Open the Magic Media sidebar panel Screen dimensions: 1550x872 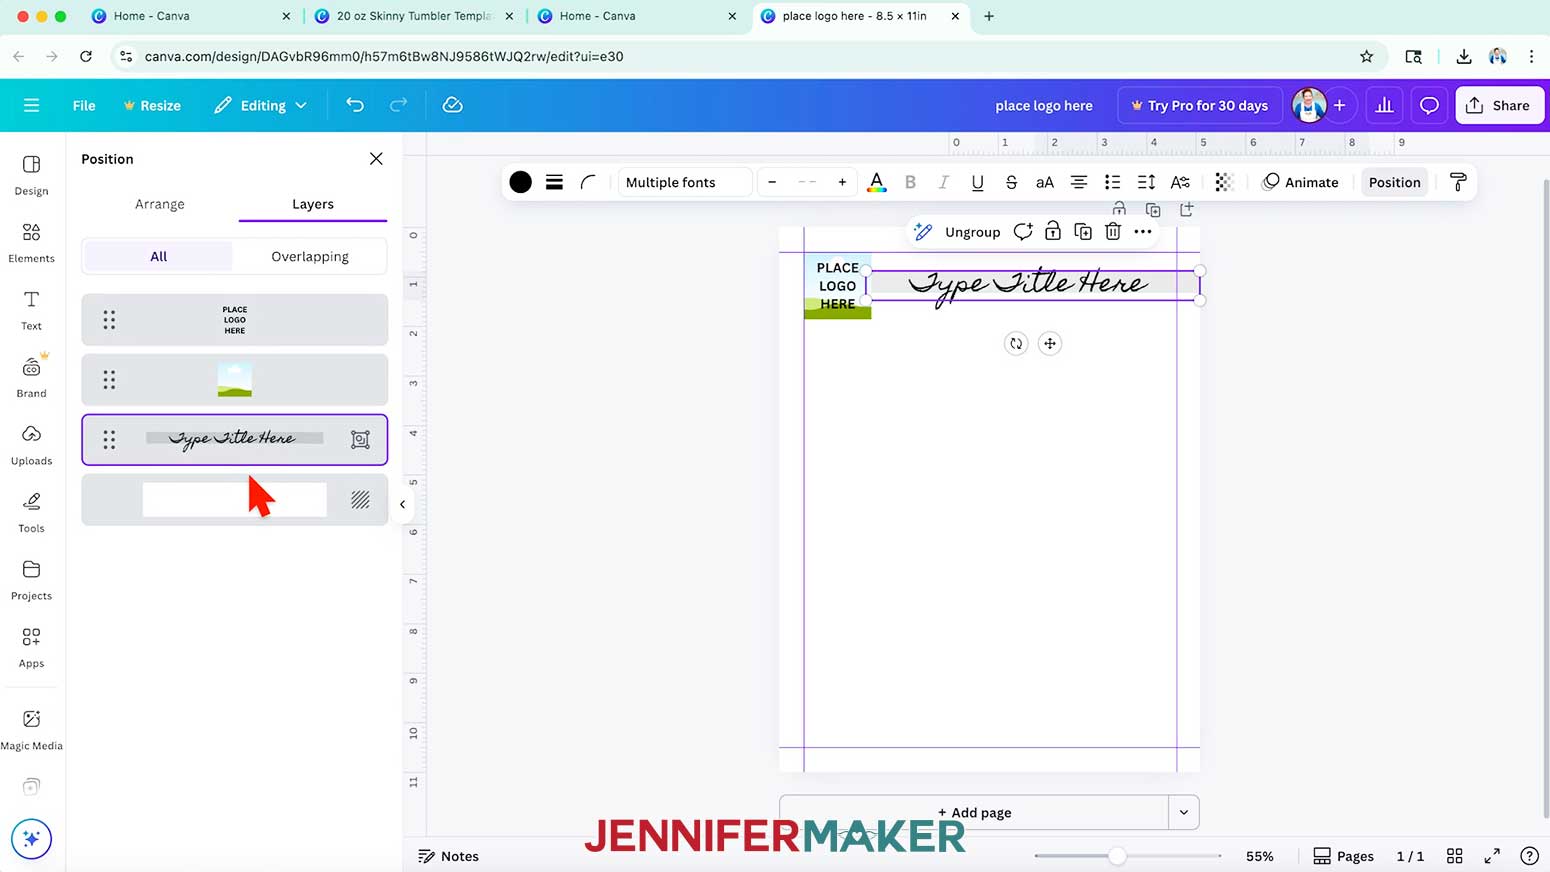31,730
